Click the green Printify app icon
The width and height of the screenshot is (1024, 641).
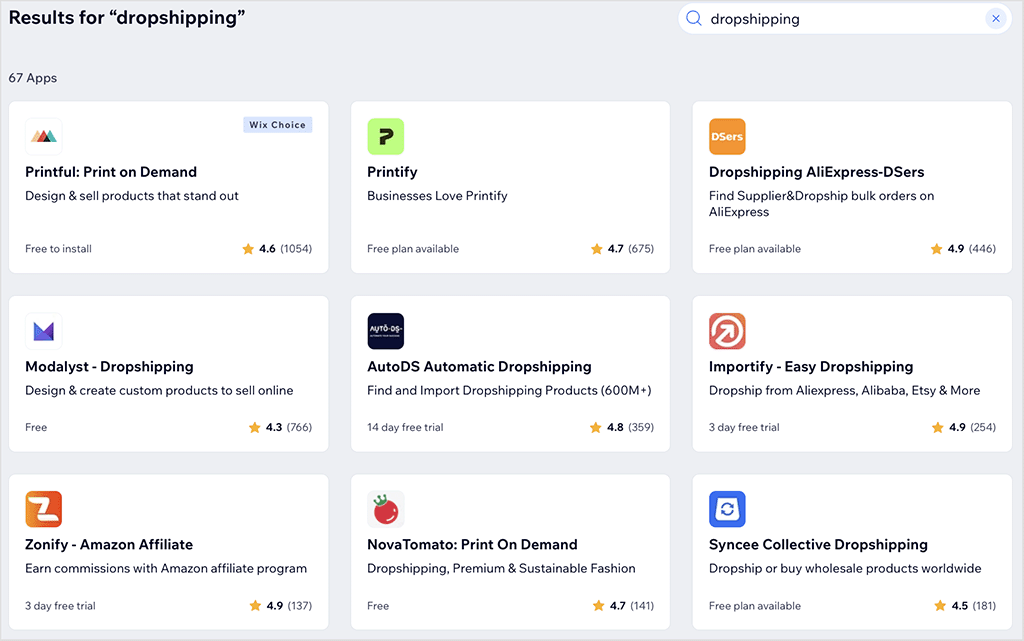[x=385, y=136]
